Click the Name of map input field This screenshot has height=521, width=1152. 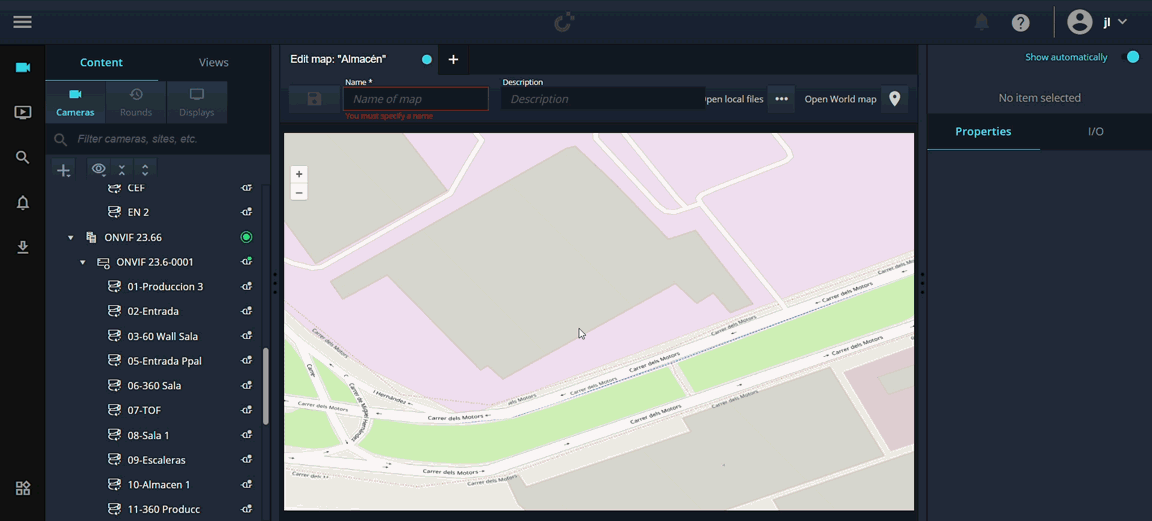point(415,99)
